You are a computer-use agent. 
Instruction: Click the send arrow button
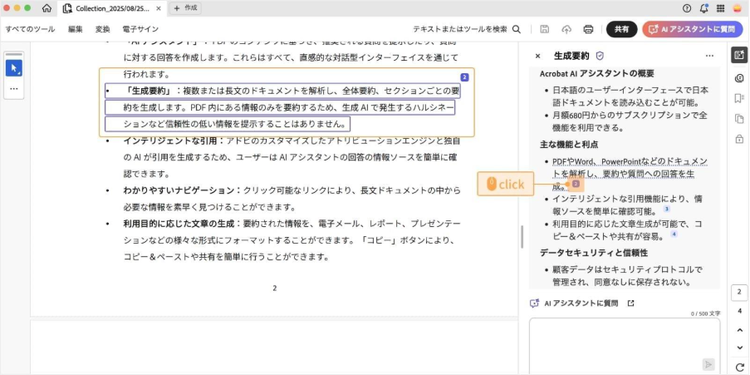[709, 364]
